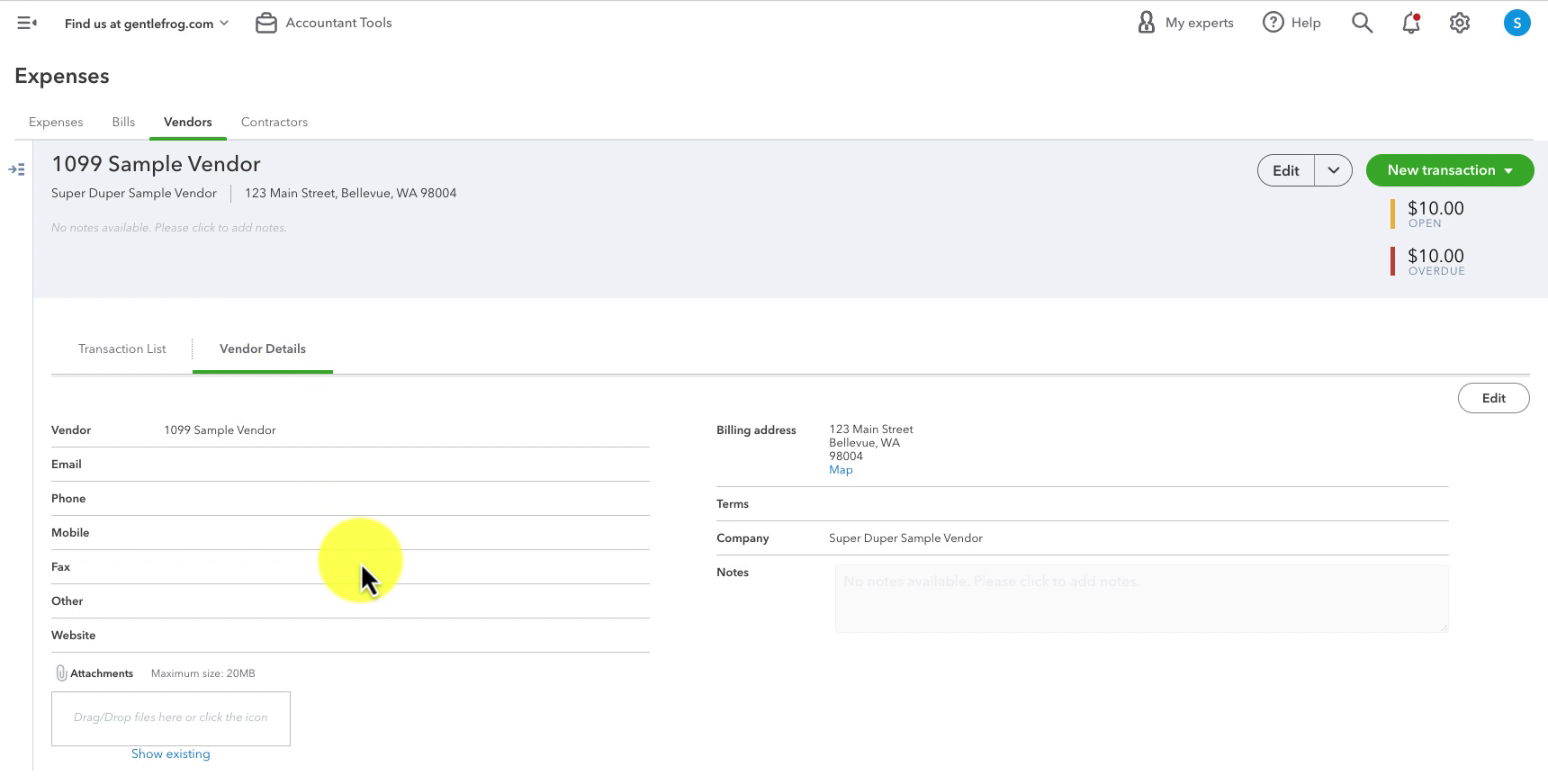Switch to the Bills tab
1548x782 pixels.
[123, 122]
